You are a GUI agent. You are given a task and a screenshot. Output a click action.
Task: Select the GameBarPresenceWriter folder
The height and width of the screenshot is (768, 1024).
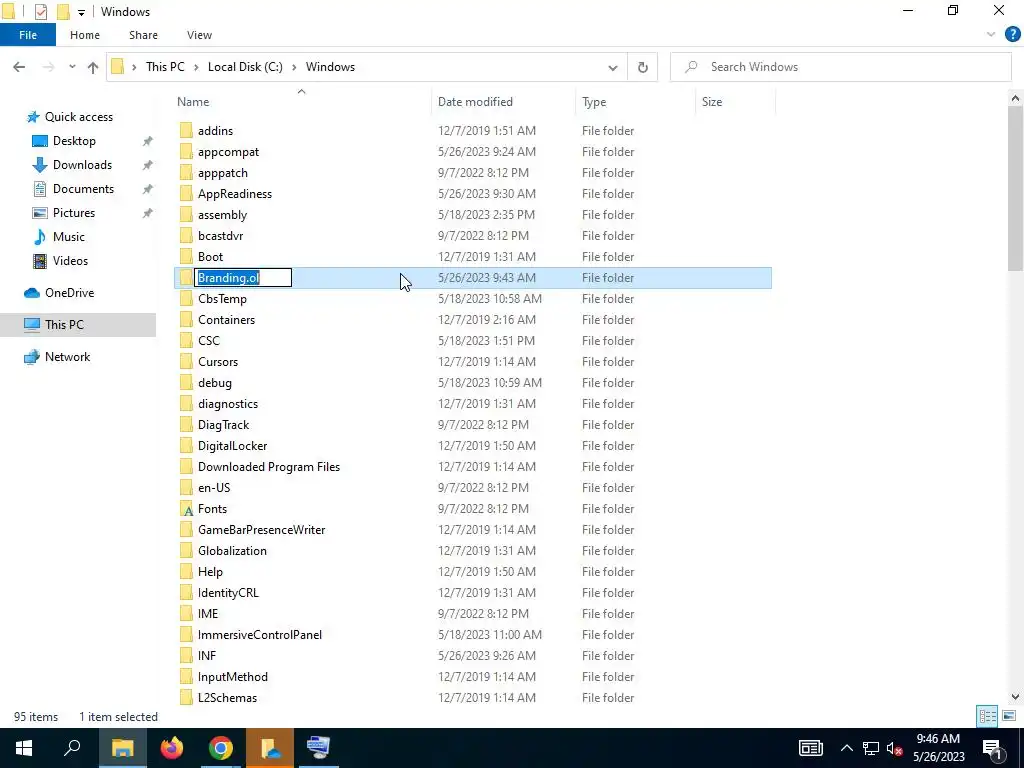[x=262, y=530]
